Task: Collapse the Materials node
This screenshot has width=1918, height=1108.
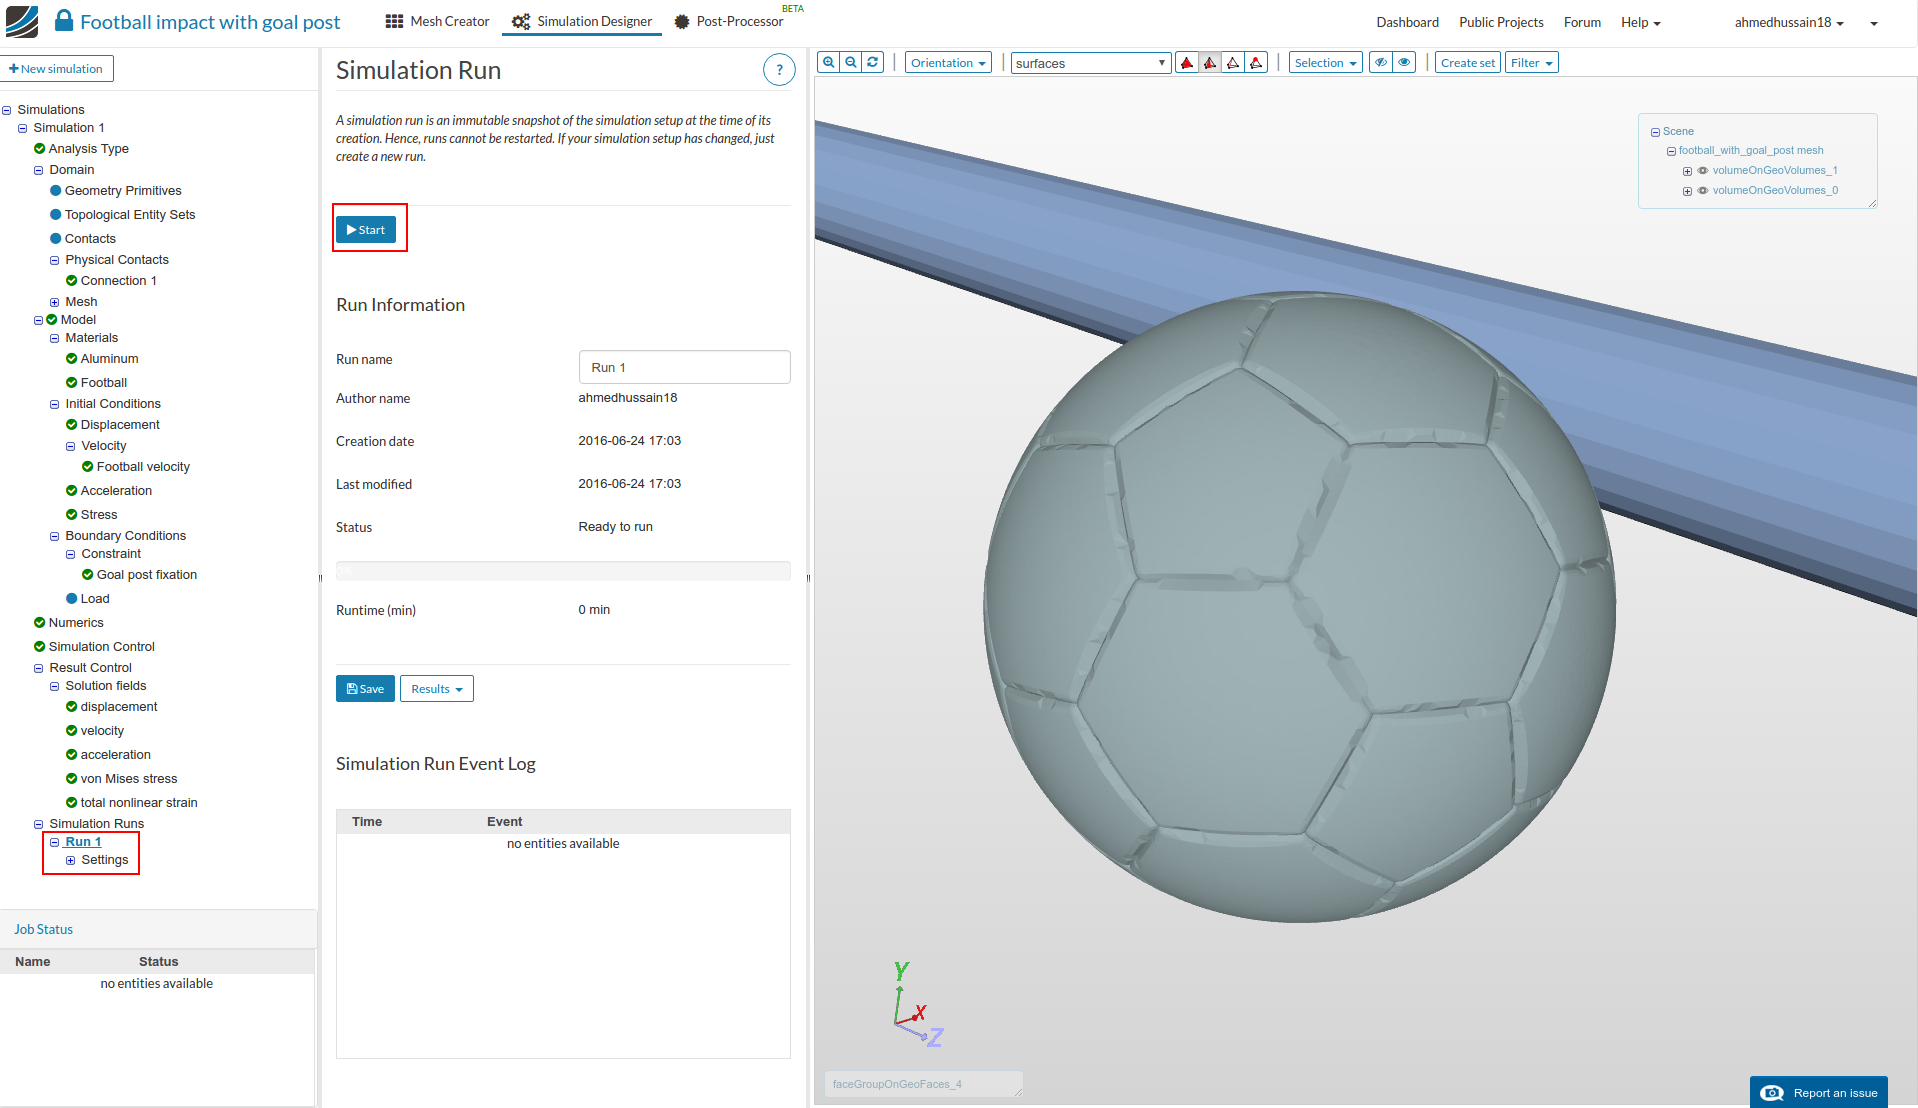Action: click(54, 338)
